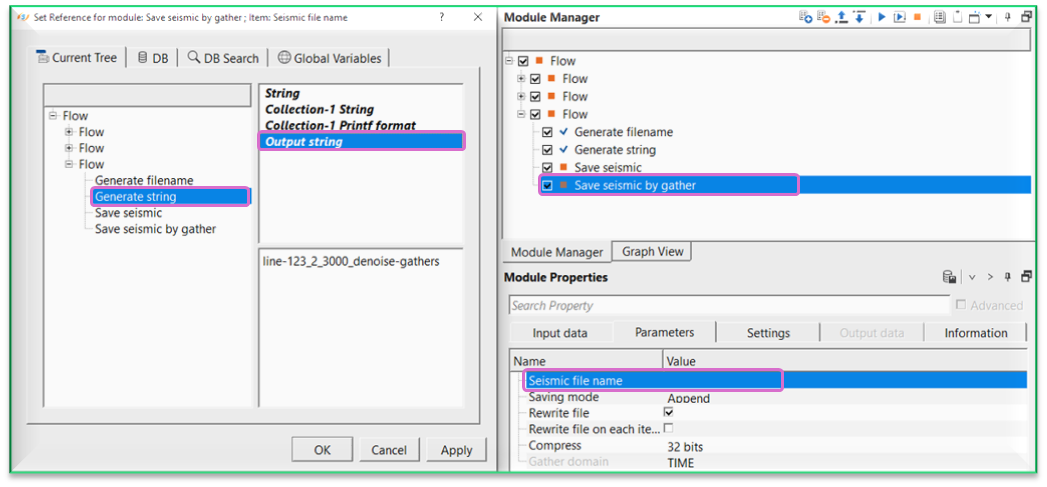Click the help question mark in dialog title
Viewport: 1047px width, 487px height.
tap(443, 17)
